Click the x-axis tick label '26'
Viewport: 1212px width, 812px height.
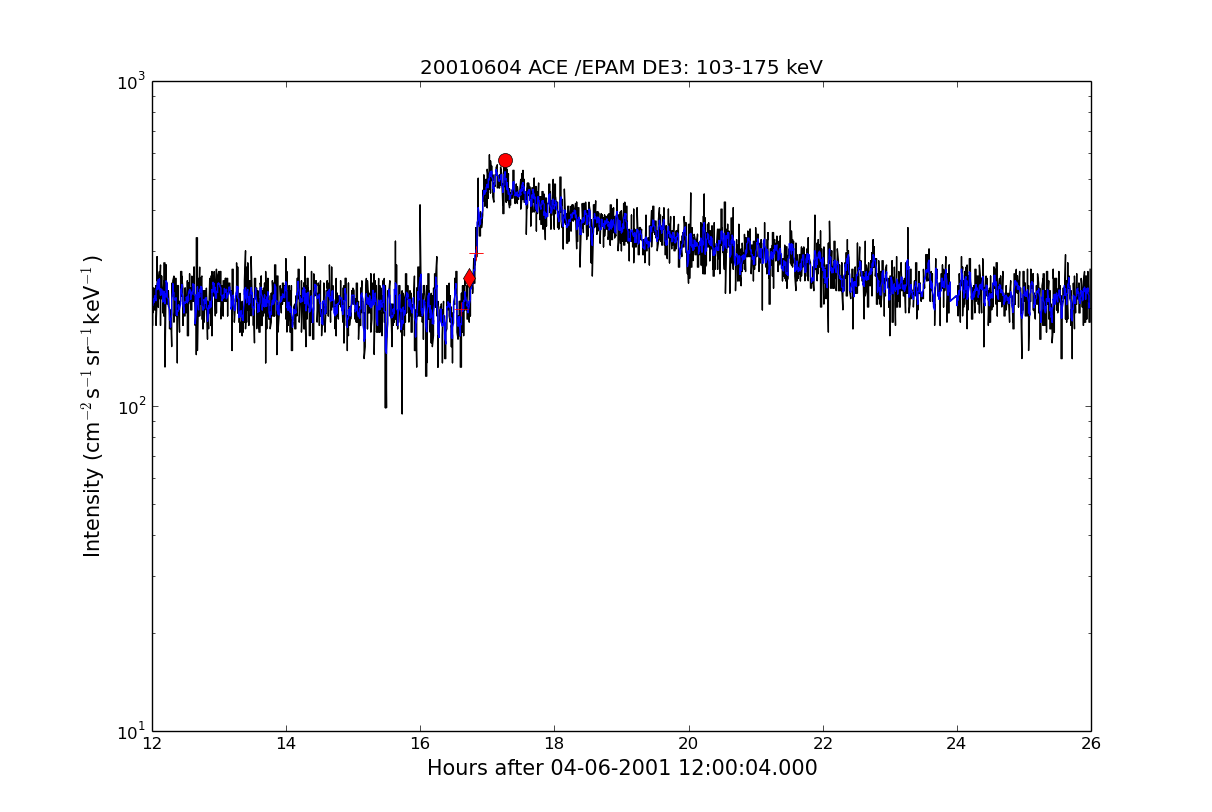pos(1090,743)
